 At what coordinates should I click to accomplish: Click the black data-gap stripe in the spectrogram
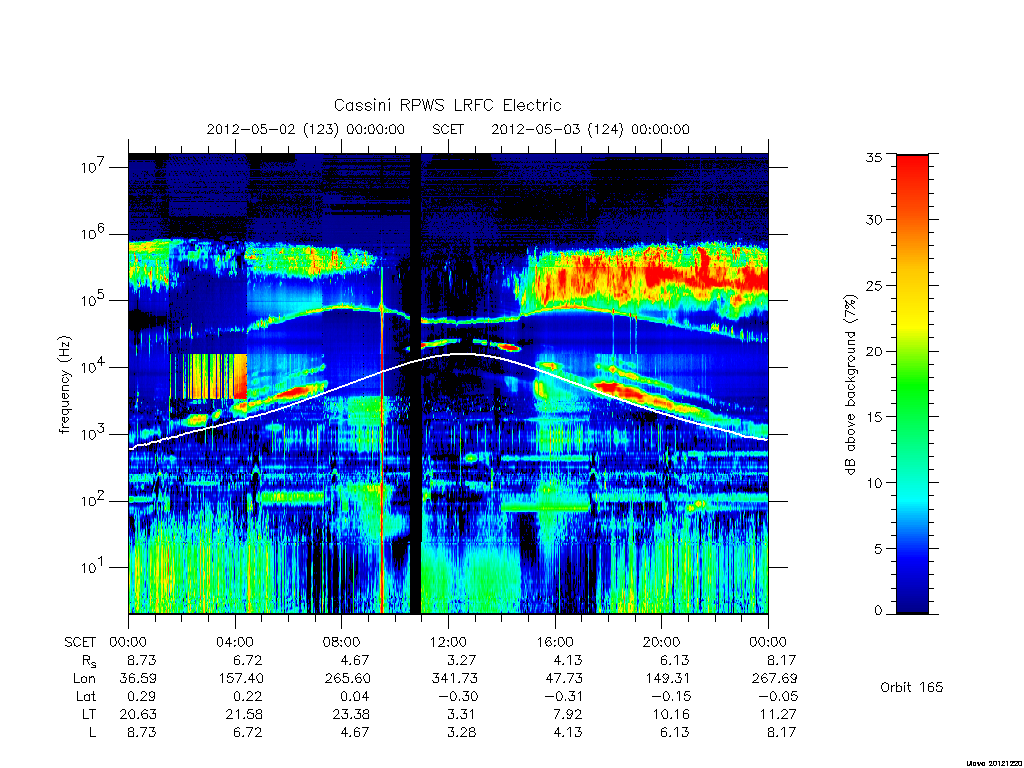coord(415,384)
